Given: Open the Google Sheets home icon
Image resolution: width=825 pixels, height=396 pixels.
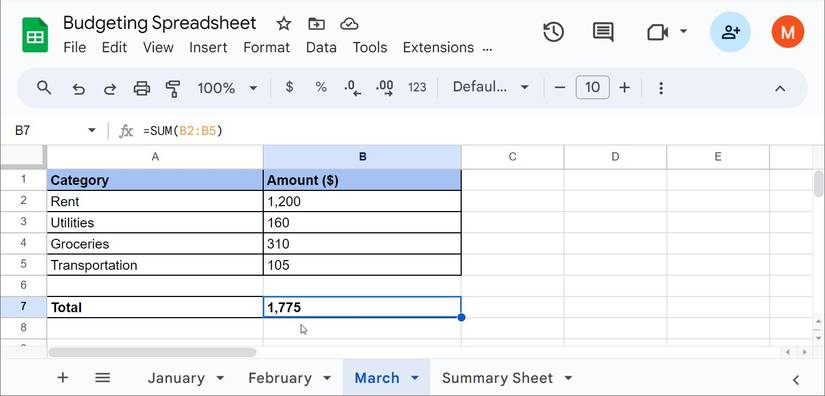Looking at the screenshot, I should 35,35.
